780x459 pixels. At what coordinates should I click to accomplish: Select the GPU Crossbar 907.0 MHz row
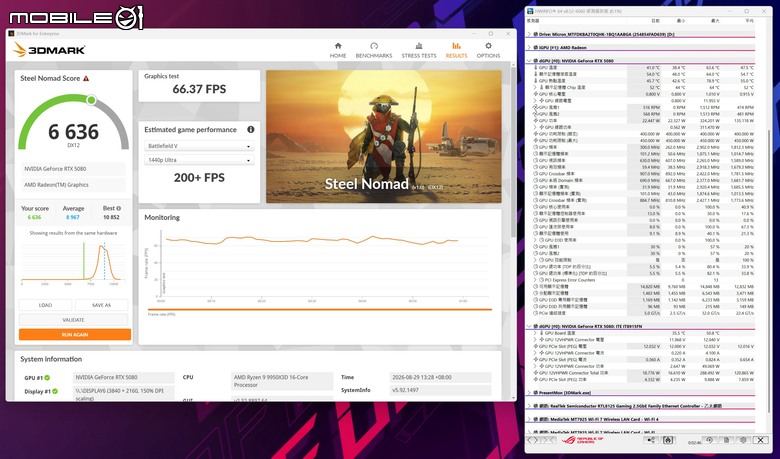tap(643, 174)
